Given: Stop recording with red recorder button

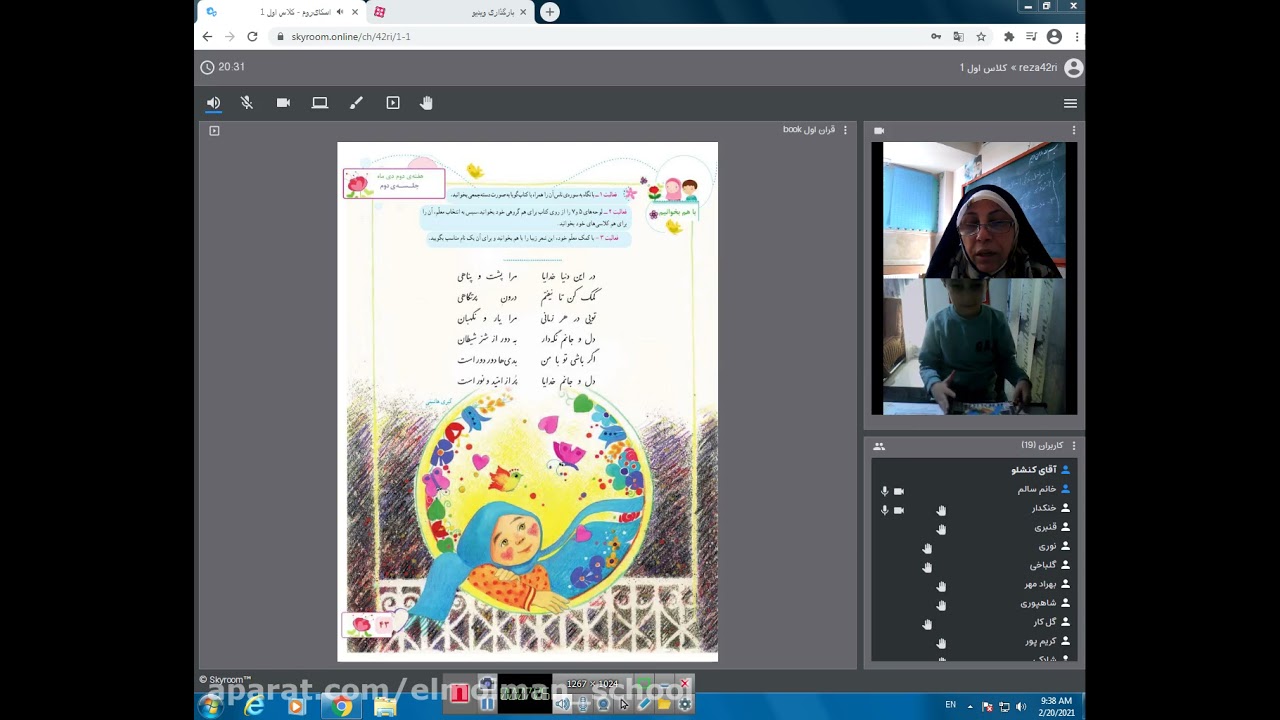Looking at the screenshot, I should click(459, 692).
